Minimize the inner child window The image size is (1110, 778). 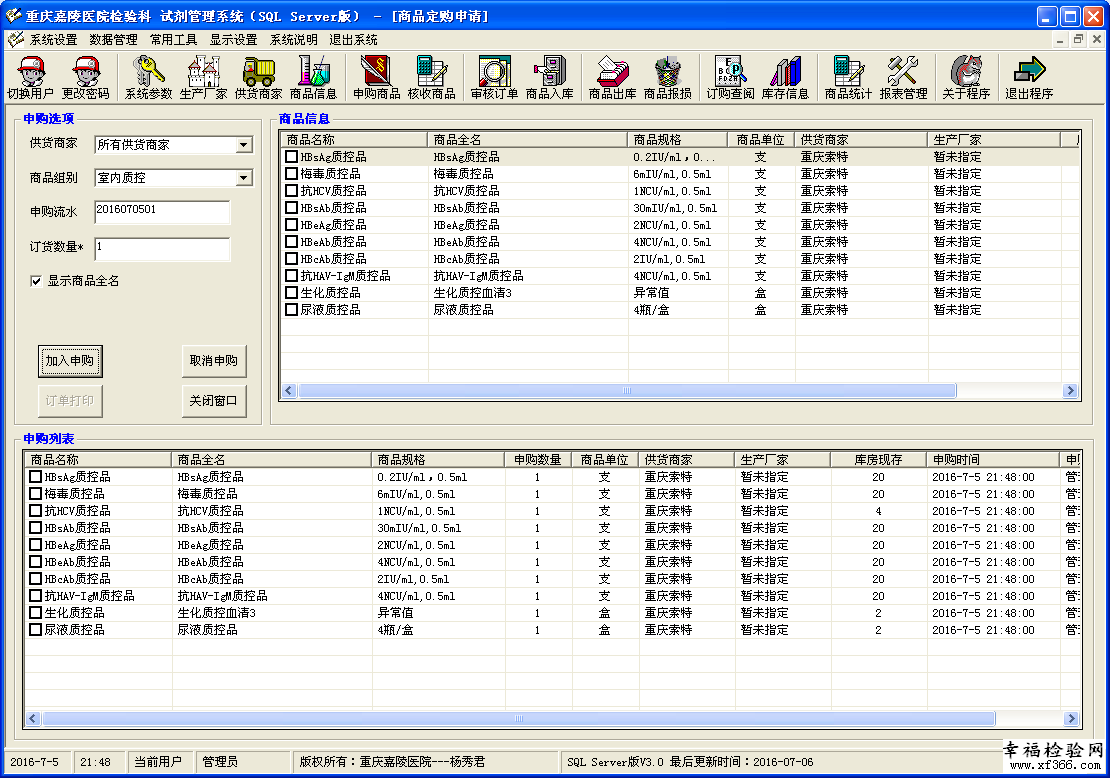pos(1059,40)
